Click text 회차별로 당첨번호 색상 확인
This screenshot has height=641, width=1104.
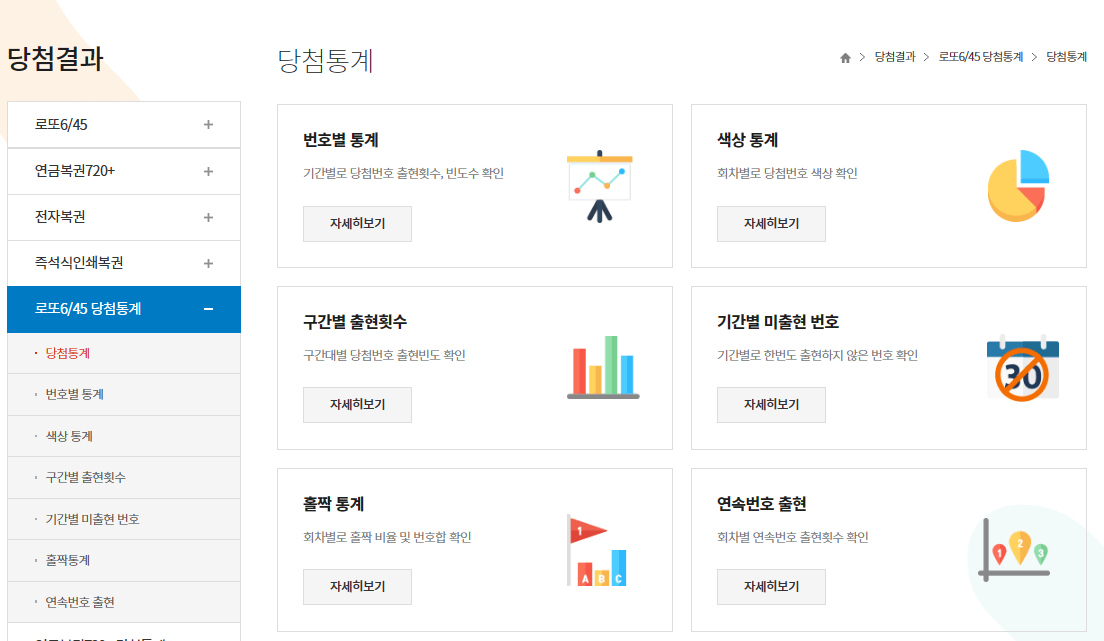click(x=787, y=173)
